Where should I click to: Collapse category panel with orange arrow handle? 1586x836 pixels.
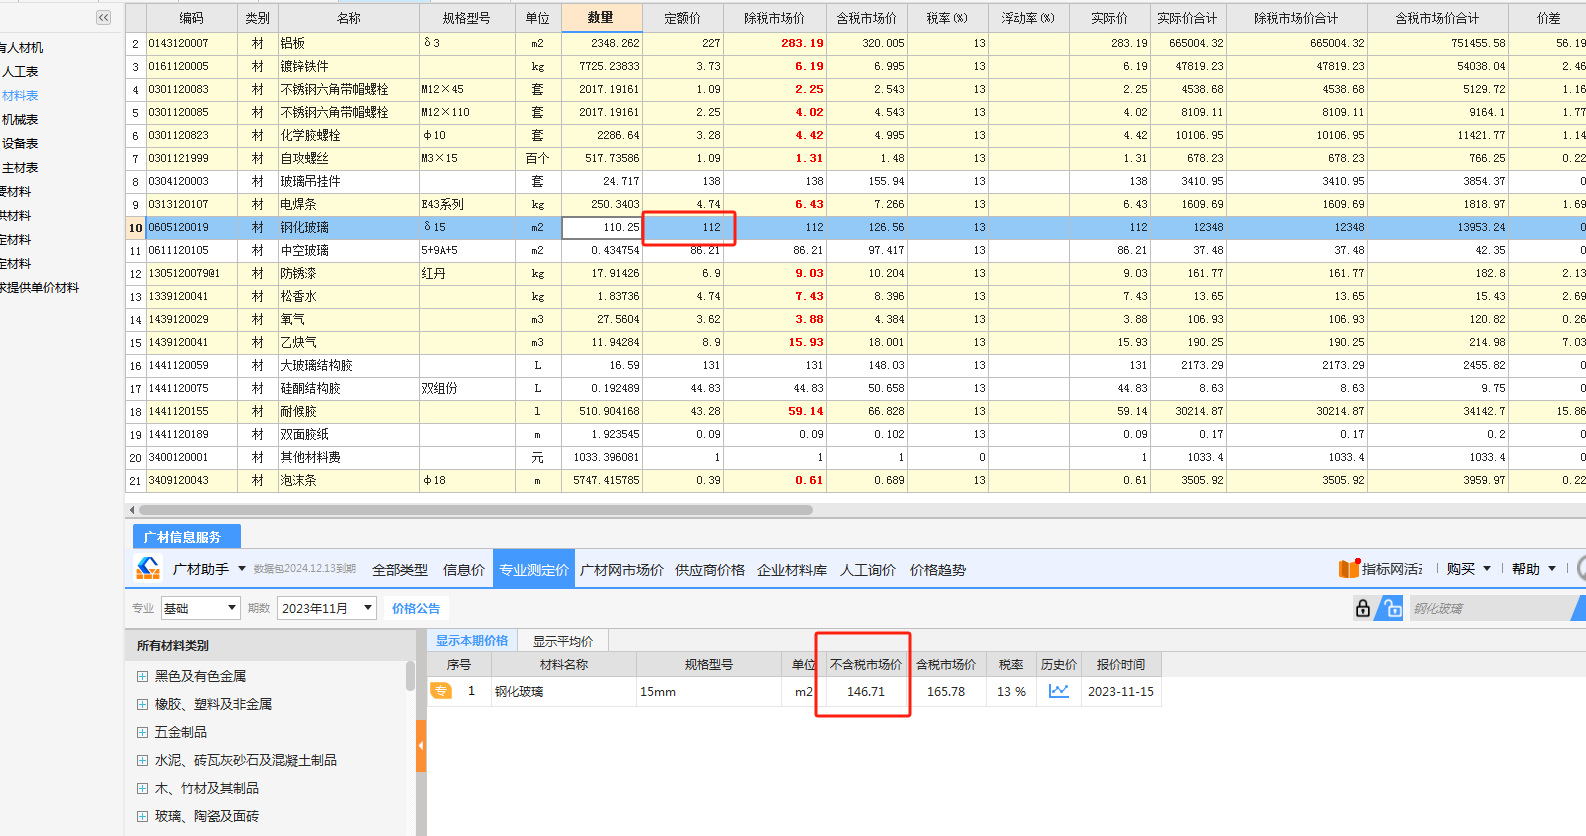coord(421,745)
